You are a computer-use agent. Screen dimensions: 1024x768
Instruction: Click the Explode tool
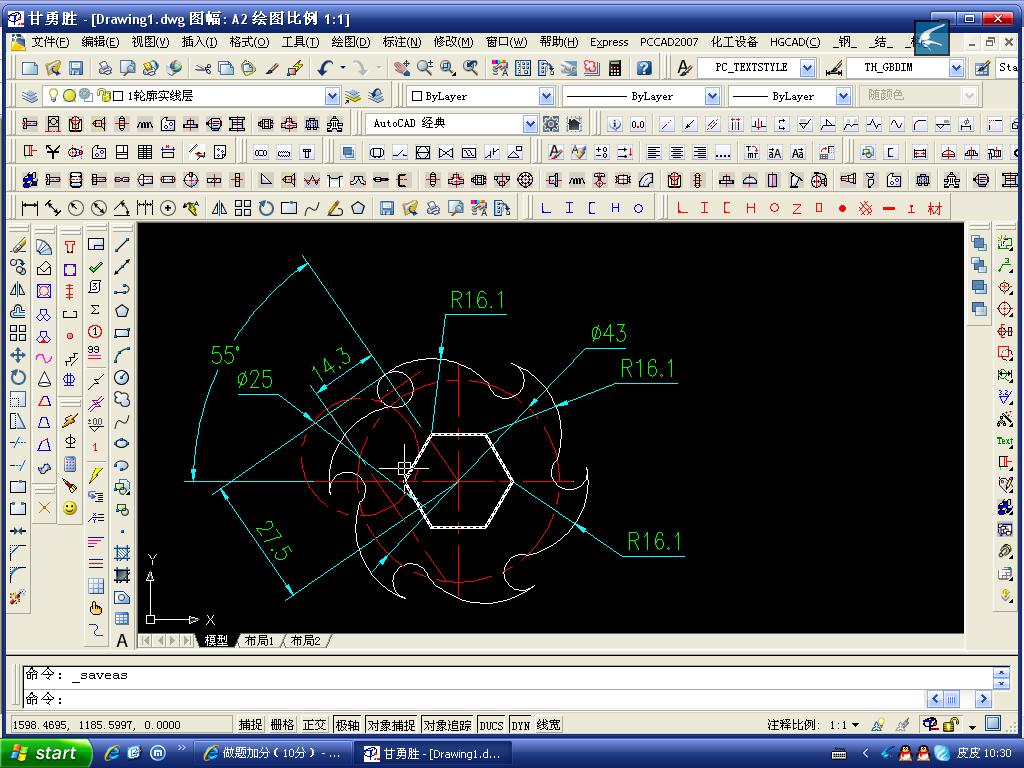tap(18, 597)
